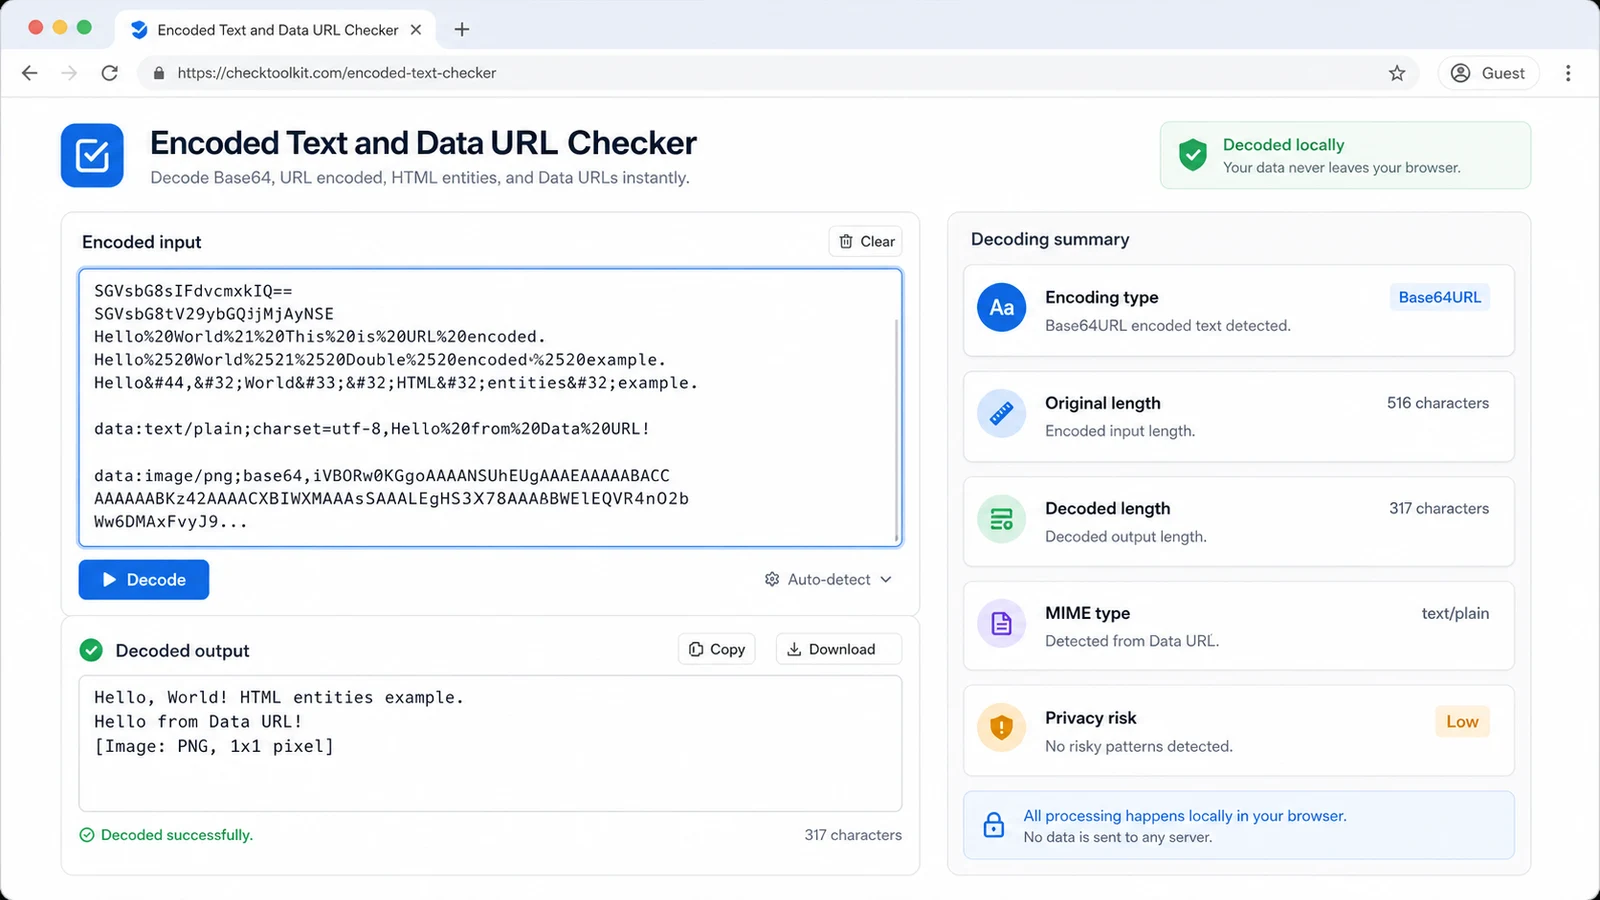Clear the encoded input
1600x900 pixels.
[866, 242]
